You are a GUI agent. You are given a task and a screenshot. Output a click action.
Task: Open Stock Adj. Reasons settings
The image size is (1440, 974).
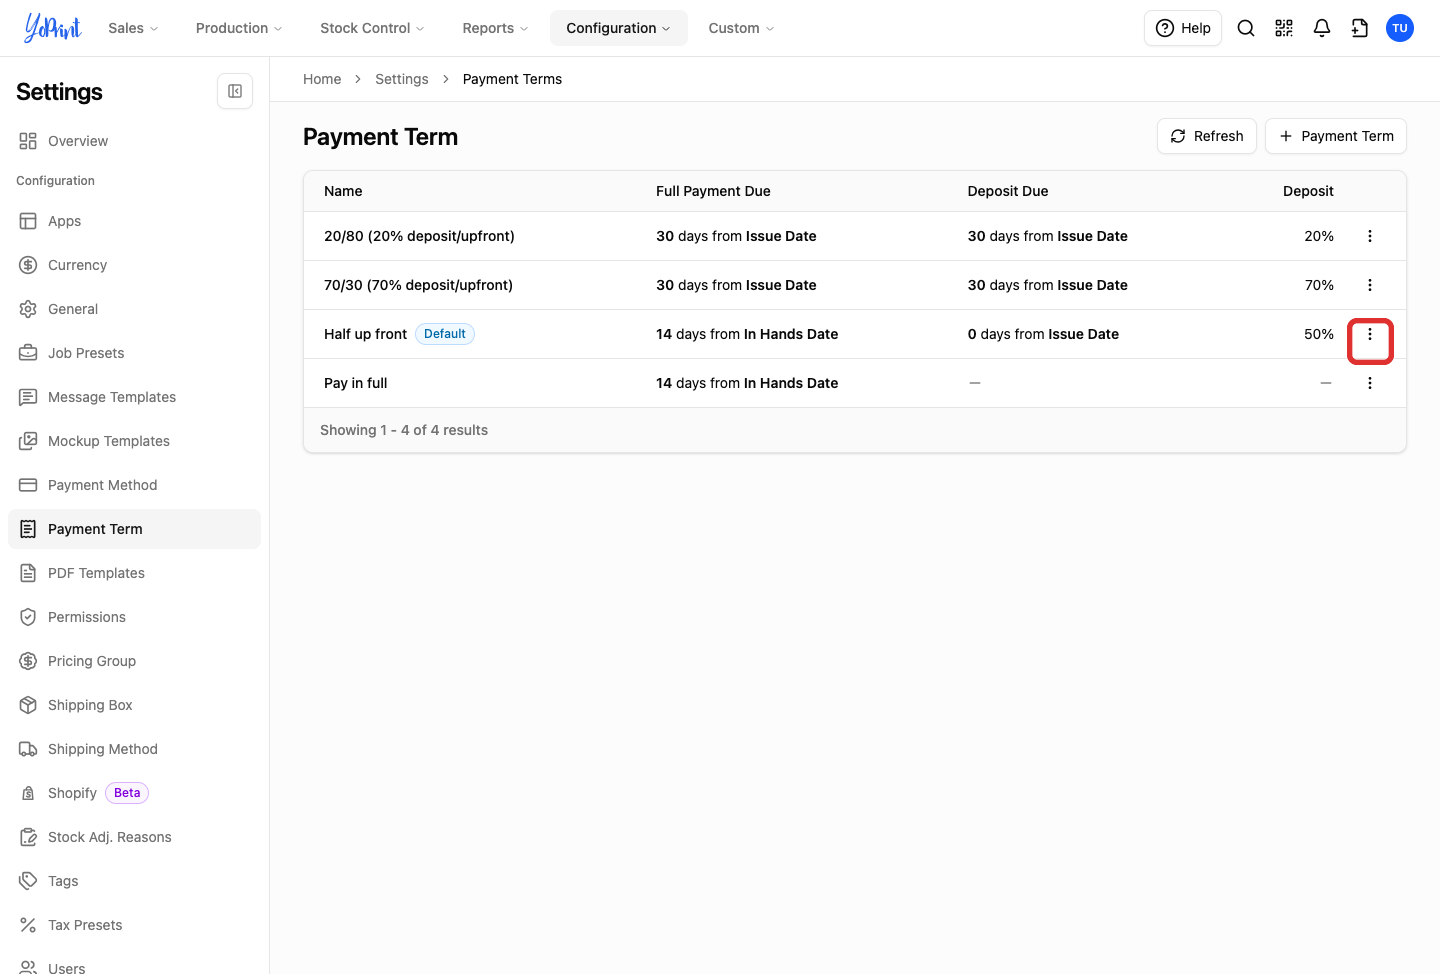[134, 837]
